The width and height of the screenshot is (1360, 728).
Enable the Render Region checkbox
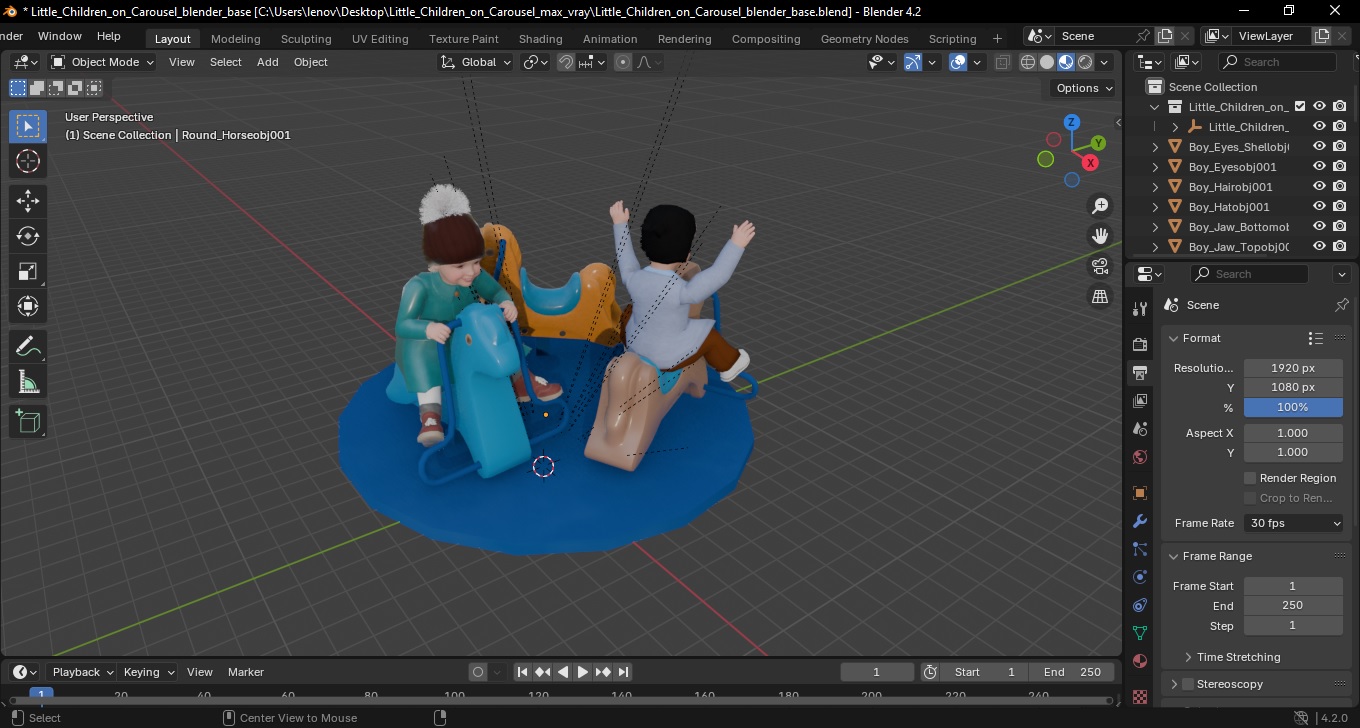point(1250,478)
